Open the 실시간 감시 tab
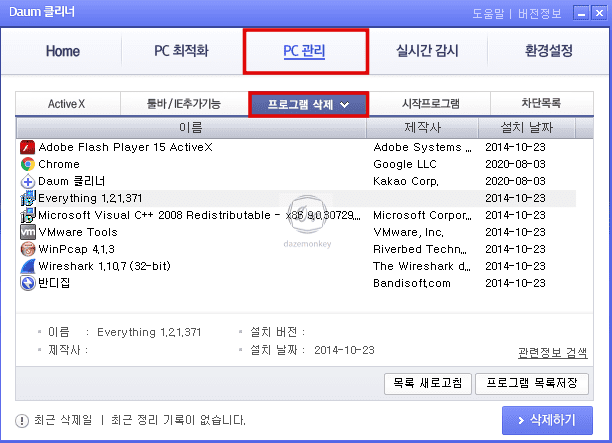Screen dimensions: 612x443 (427, 51)
